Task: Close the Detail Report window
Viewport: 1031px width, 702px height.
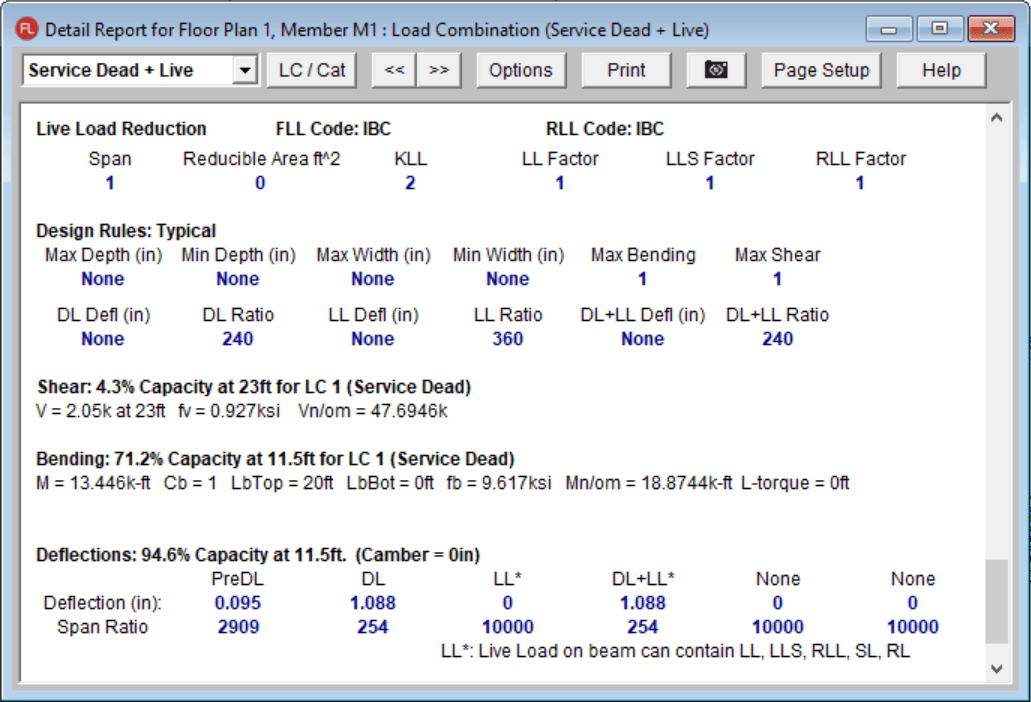Action: pyautogui.click(x=990, y=29)
